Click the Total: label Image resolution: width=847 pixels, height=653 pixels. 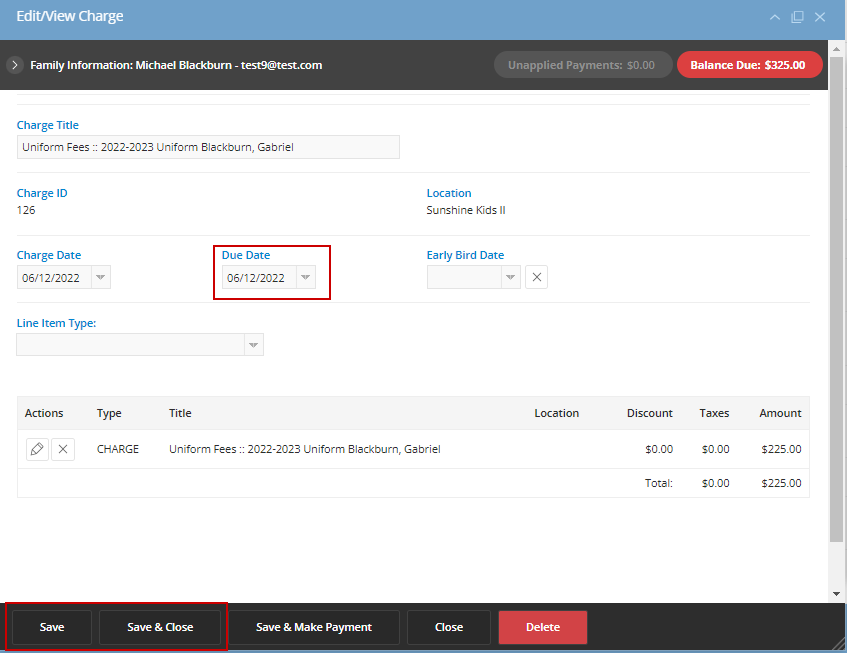658,483
